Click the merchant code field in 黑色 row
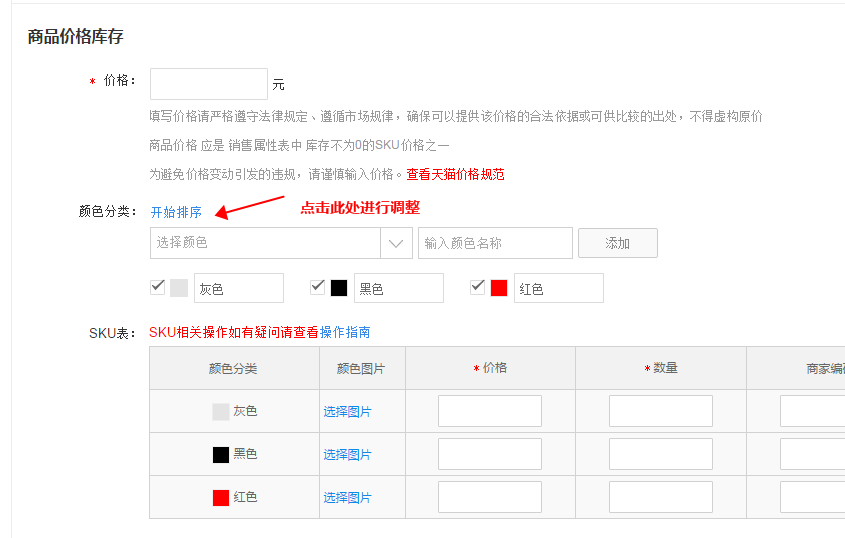The height and width of the screenshot is (538, 845). coord(813,454)
